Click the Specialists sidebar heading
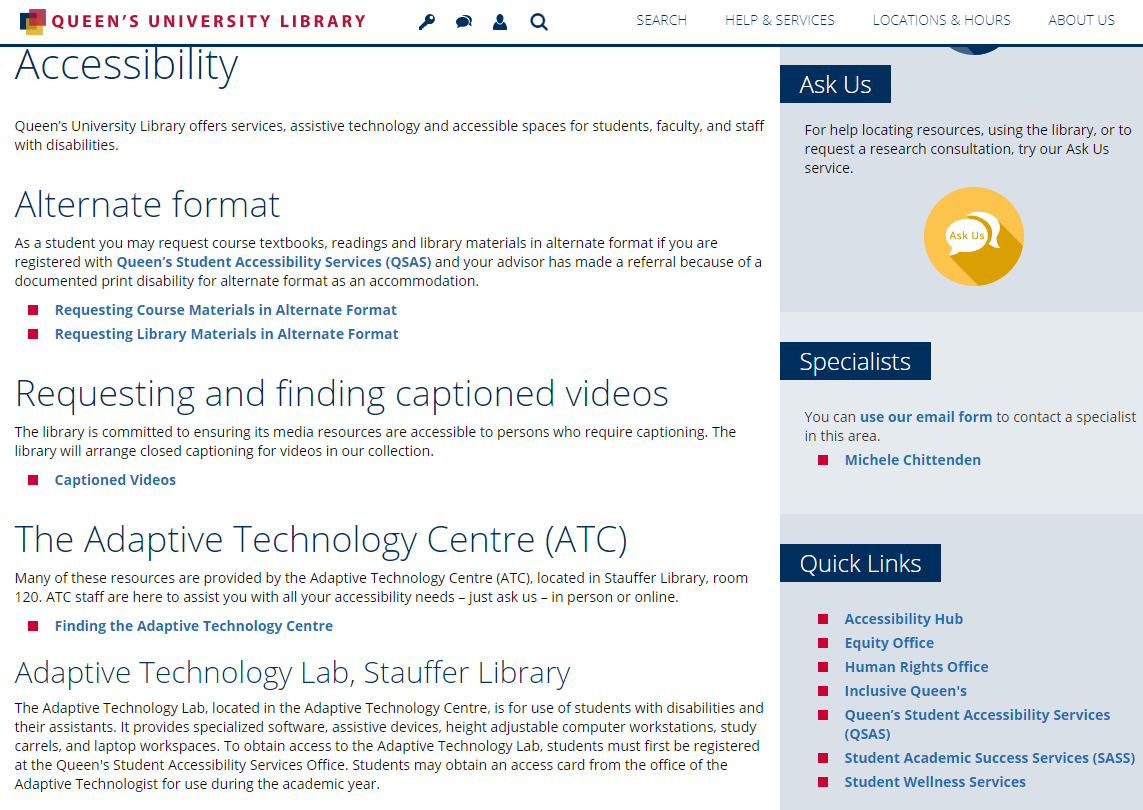This screenshot has height=810, width=1143. pos(855,361)
